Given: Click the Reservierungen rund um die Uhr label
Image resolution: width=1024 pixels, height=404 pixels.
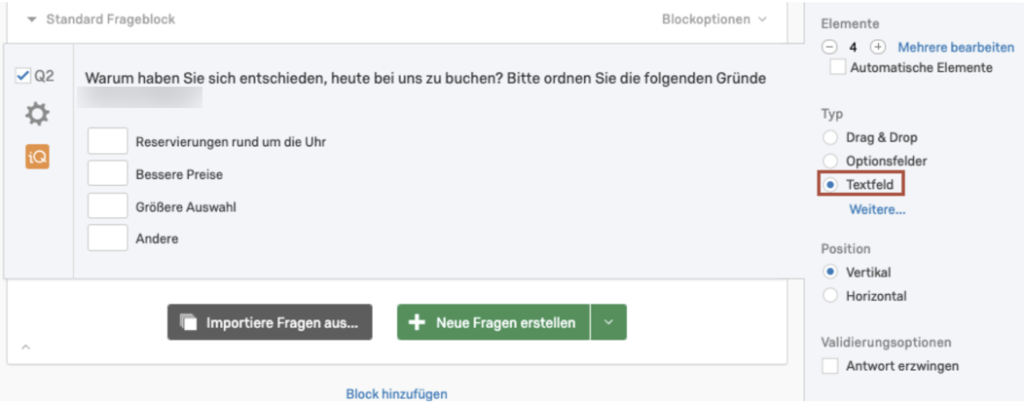Looking at the screenshot, I should click(231, 142).
